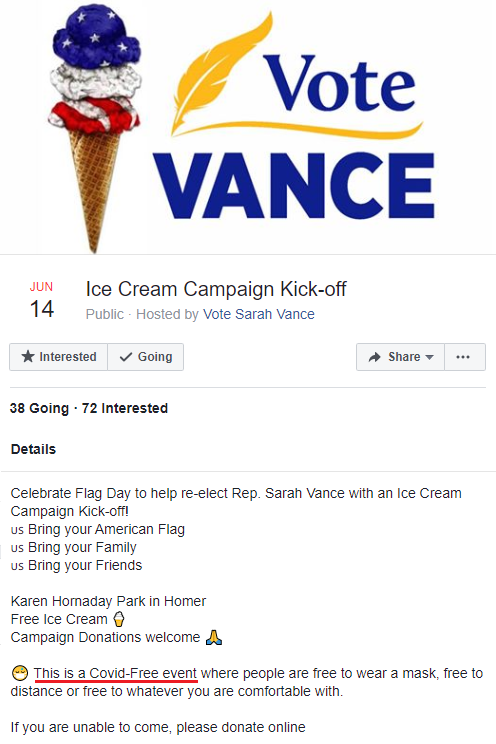Open the Share menu button
Screen dimensions: 496x744
401,357
